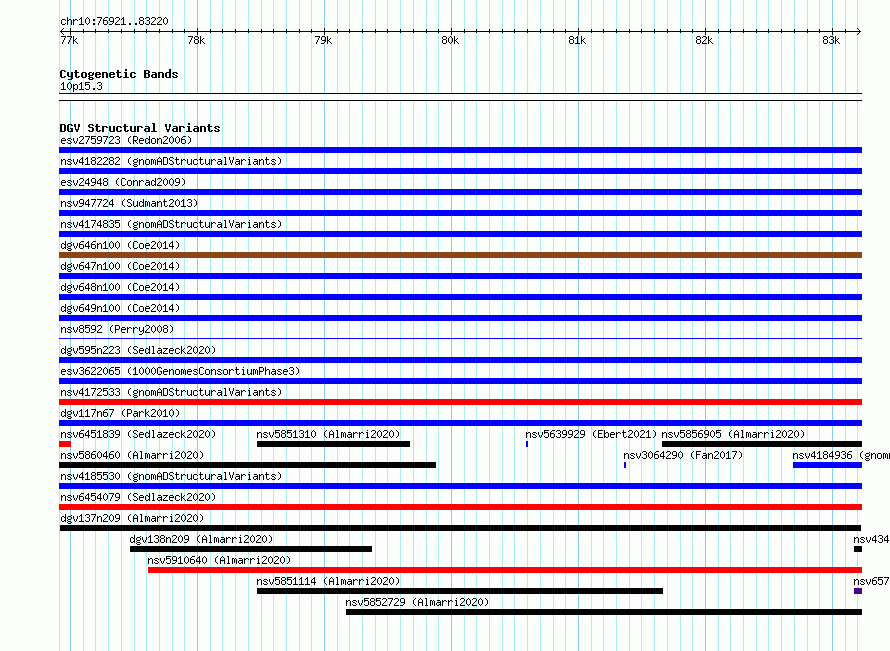Click the nsv5852729 (Almarri2020) label
Screen dimensions: 890x651
[417, 602]
